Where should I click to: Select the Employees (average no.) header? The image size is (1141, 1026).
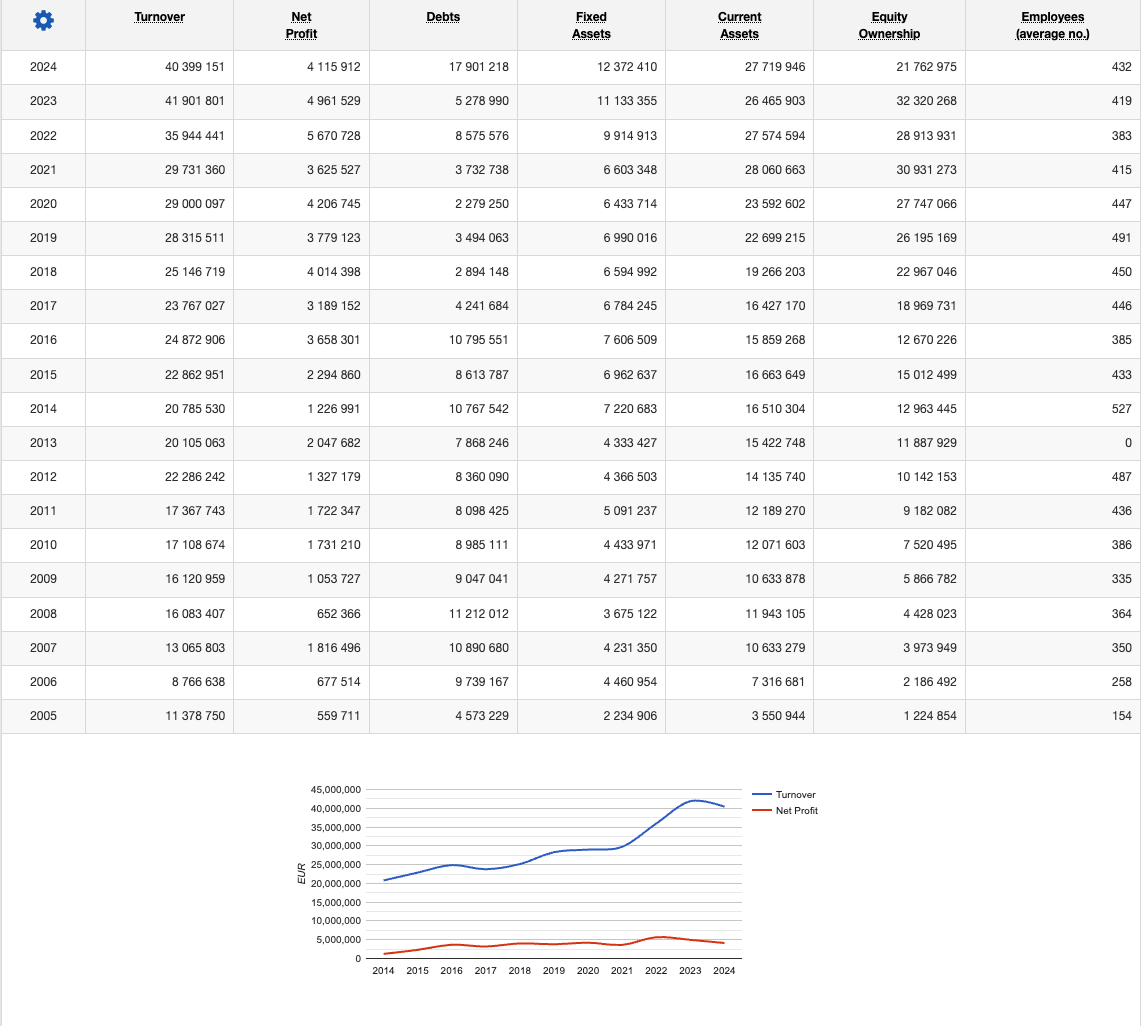(x=1052, y=25)
